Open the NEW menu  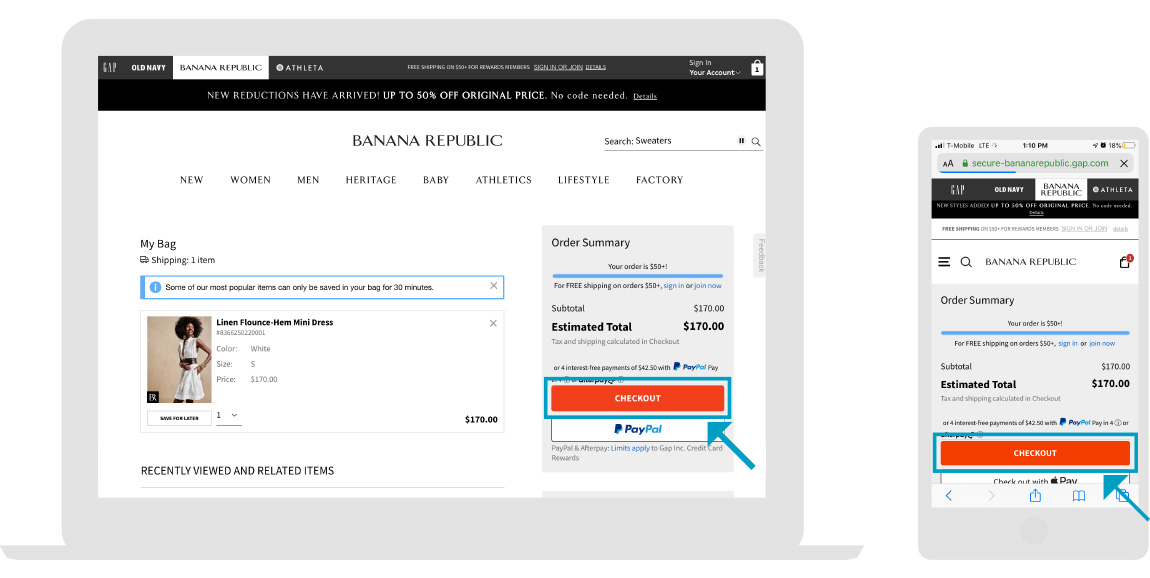191,180
